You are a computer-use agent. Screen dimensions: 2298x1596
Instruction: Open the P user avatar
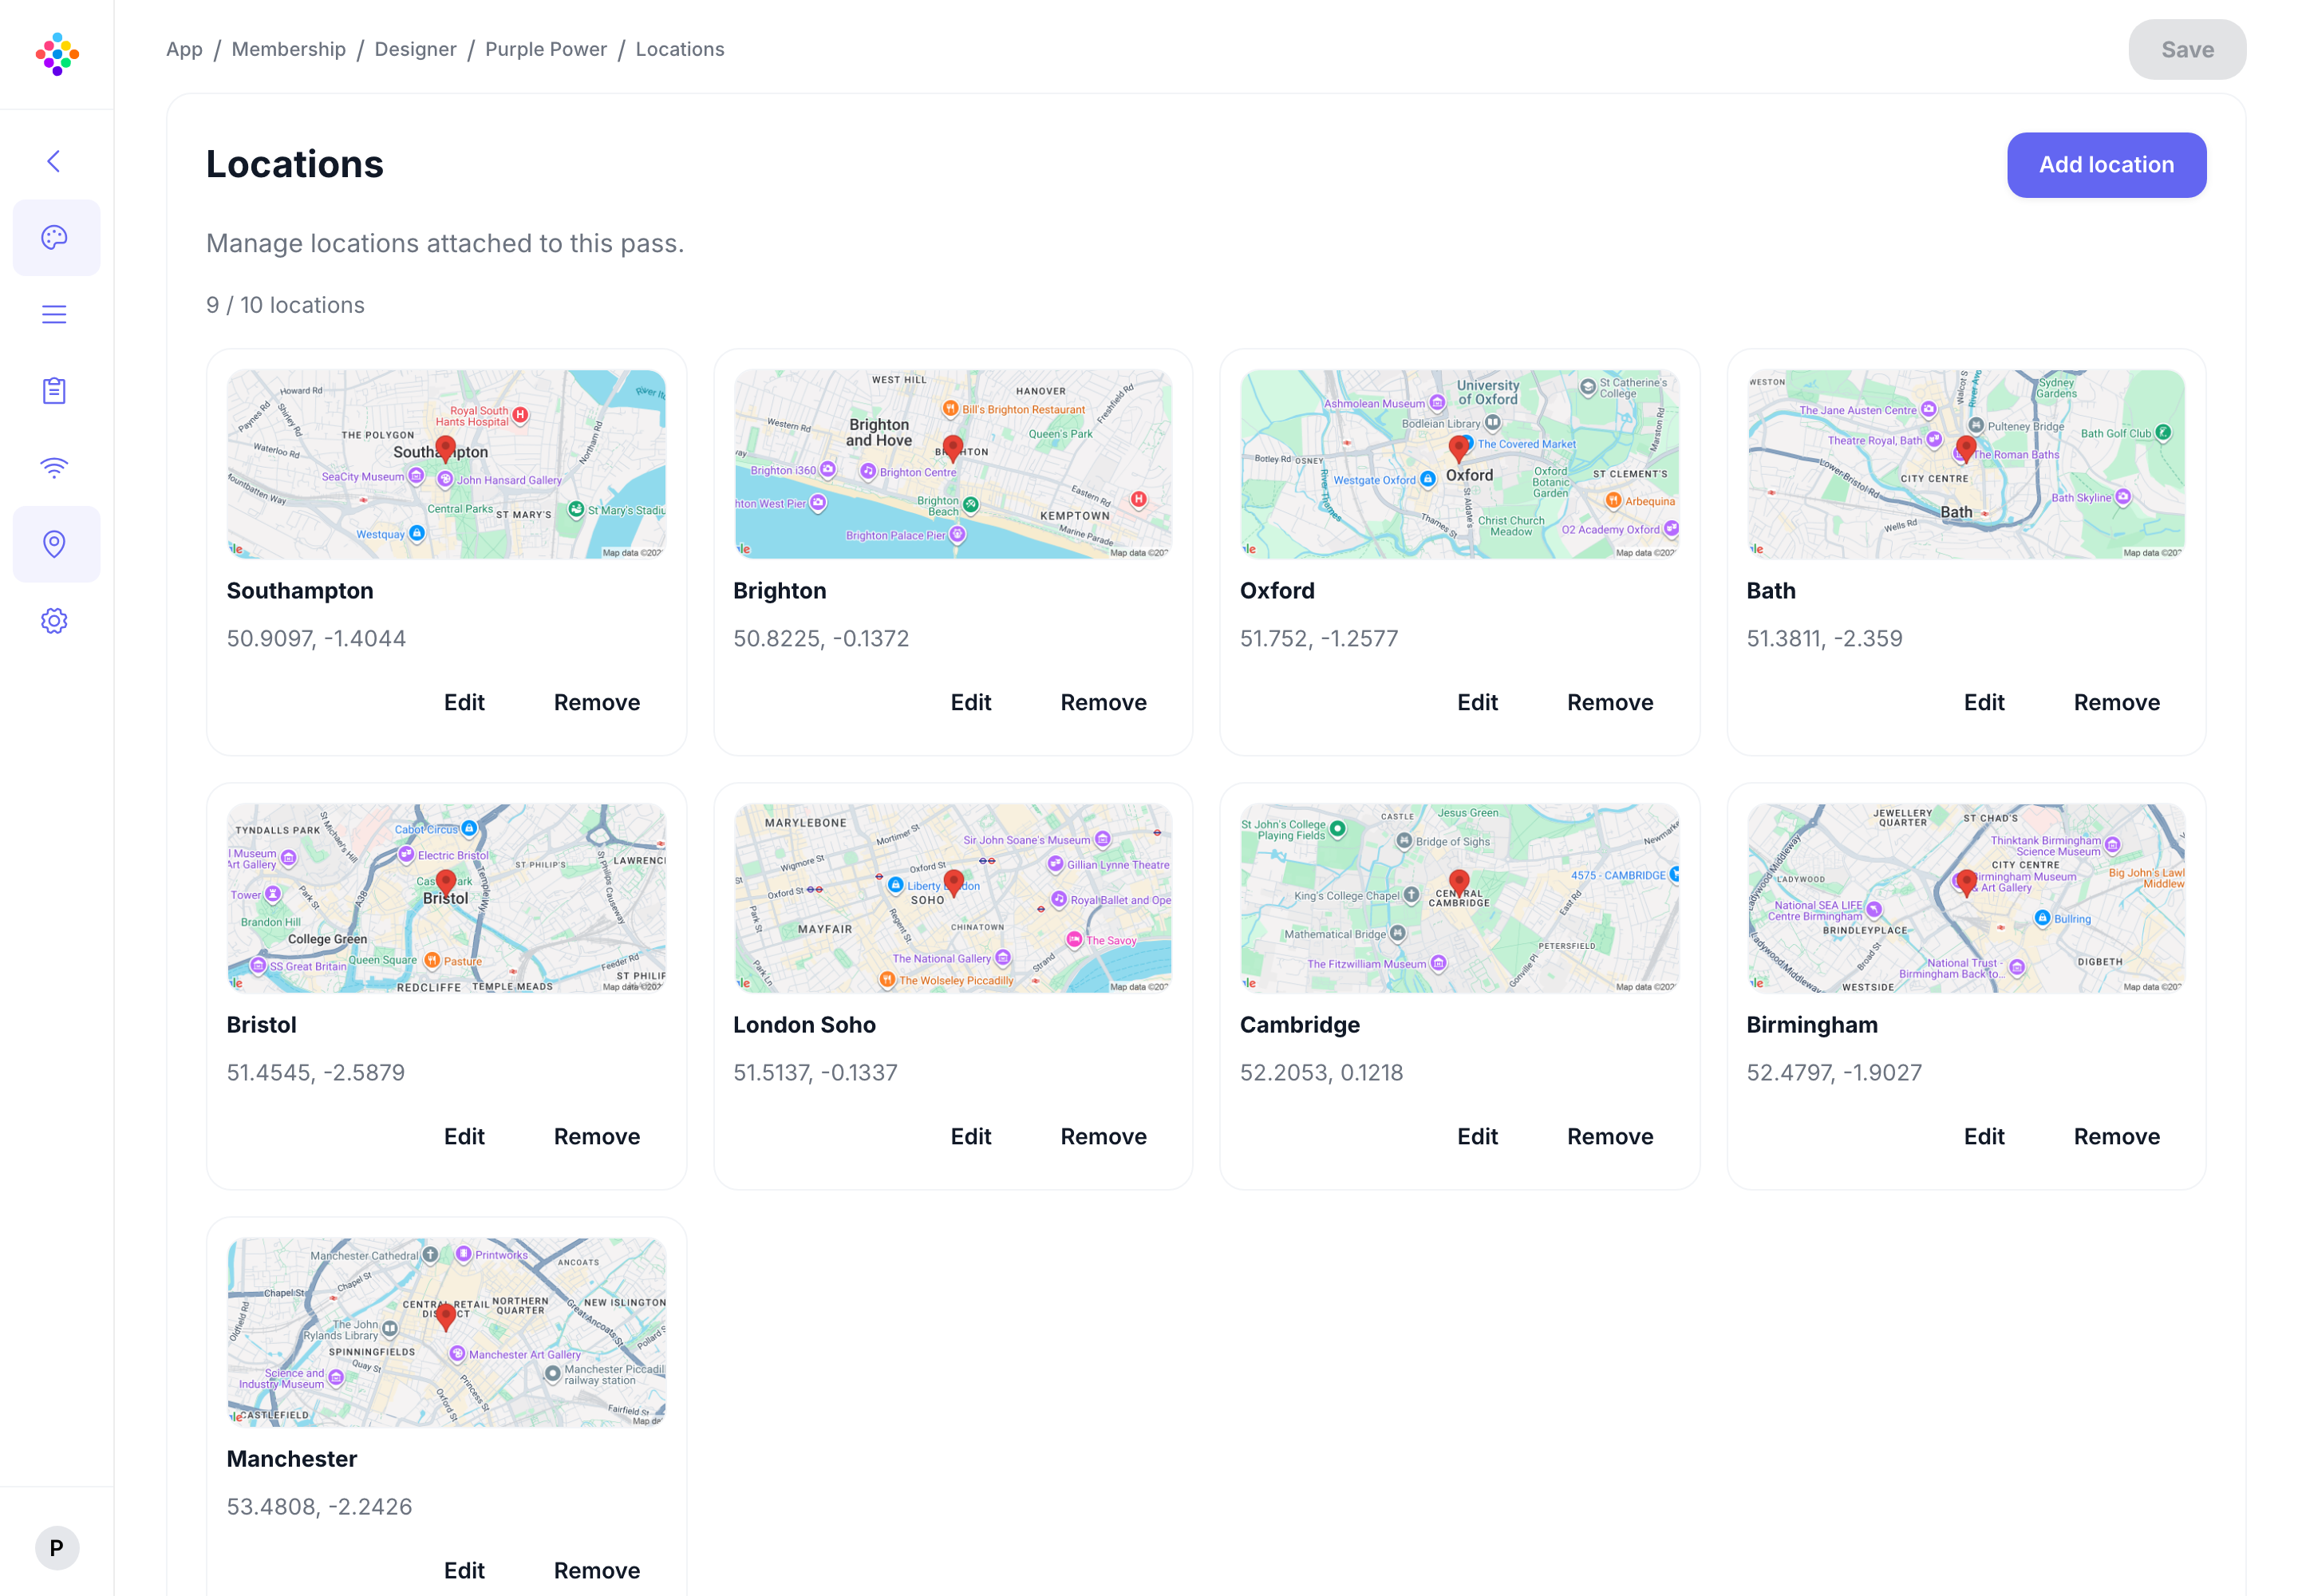pos(57,1547)
